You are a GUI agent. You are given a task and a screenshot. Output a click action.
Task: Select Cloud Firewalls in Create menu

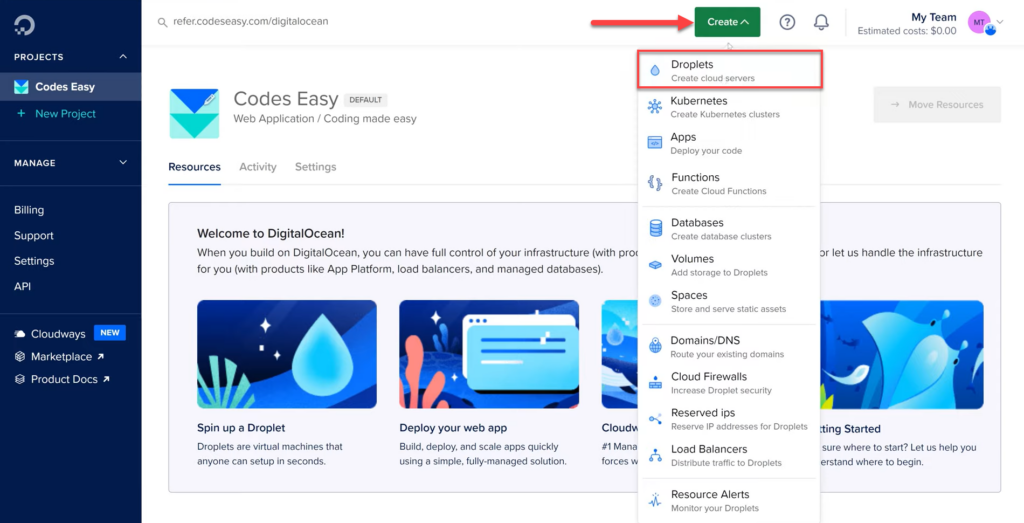coord(729,383)
